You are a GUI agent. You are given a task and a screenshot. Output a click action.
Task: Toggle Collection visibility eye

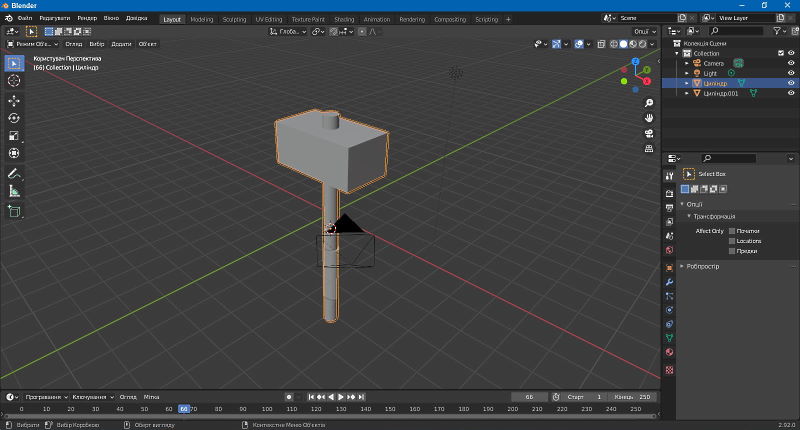[791, 53]
